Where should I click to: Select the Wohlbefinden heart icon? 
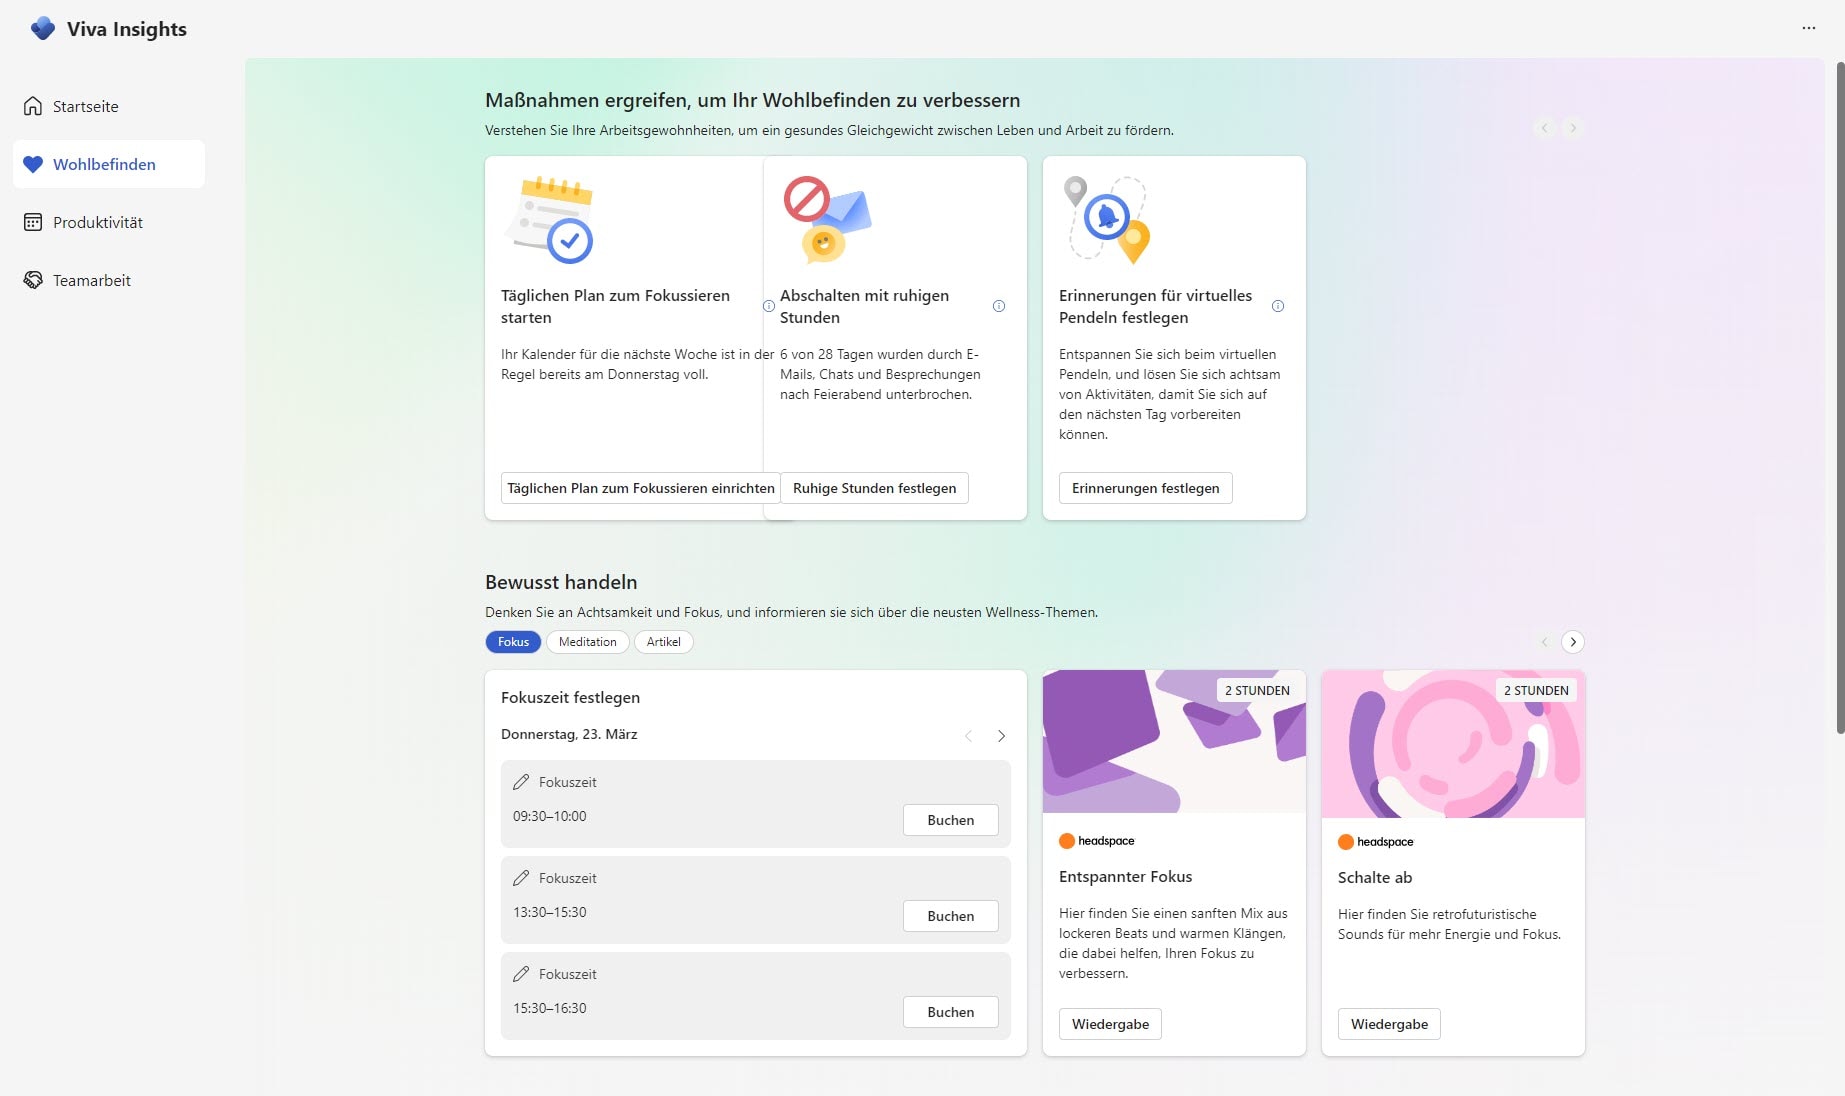33,164
